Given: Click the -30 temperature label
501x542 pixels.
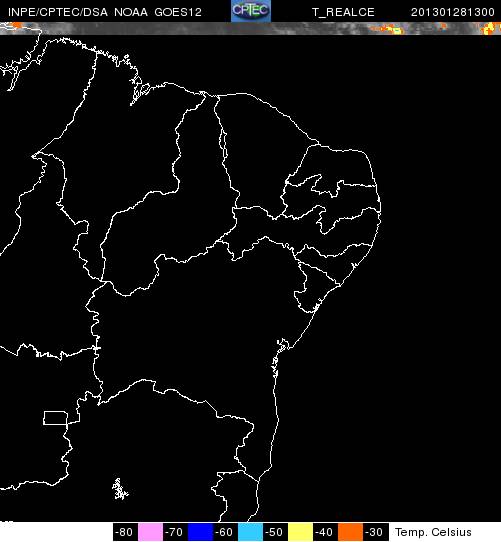Looking at the screenshot, I should tap(375, 532).
